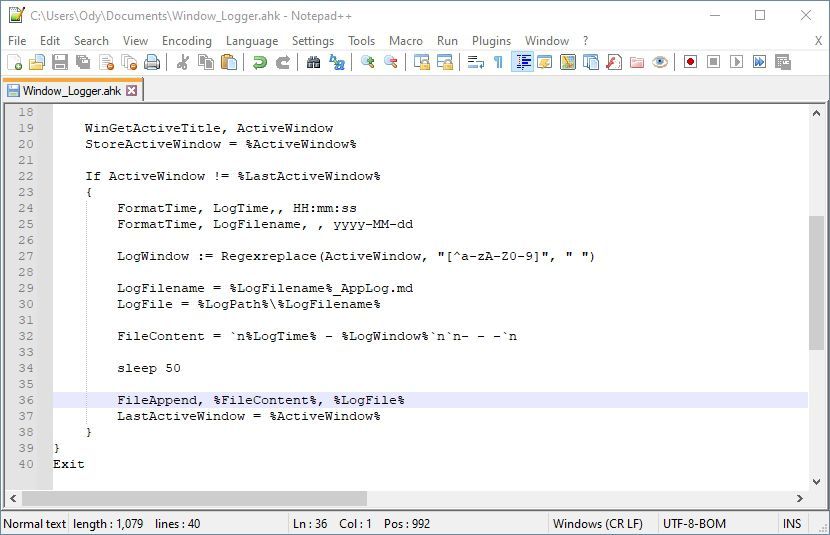Screen dimensions: 830x535
Task: Click UTF-8-BOM encoding in status bar
Action: [694, 523]
